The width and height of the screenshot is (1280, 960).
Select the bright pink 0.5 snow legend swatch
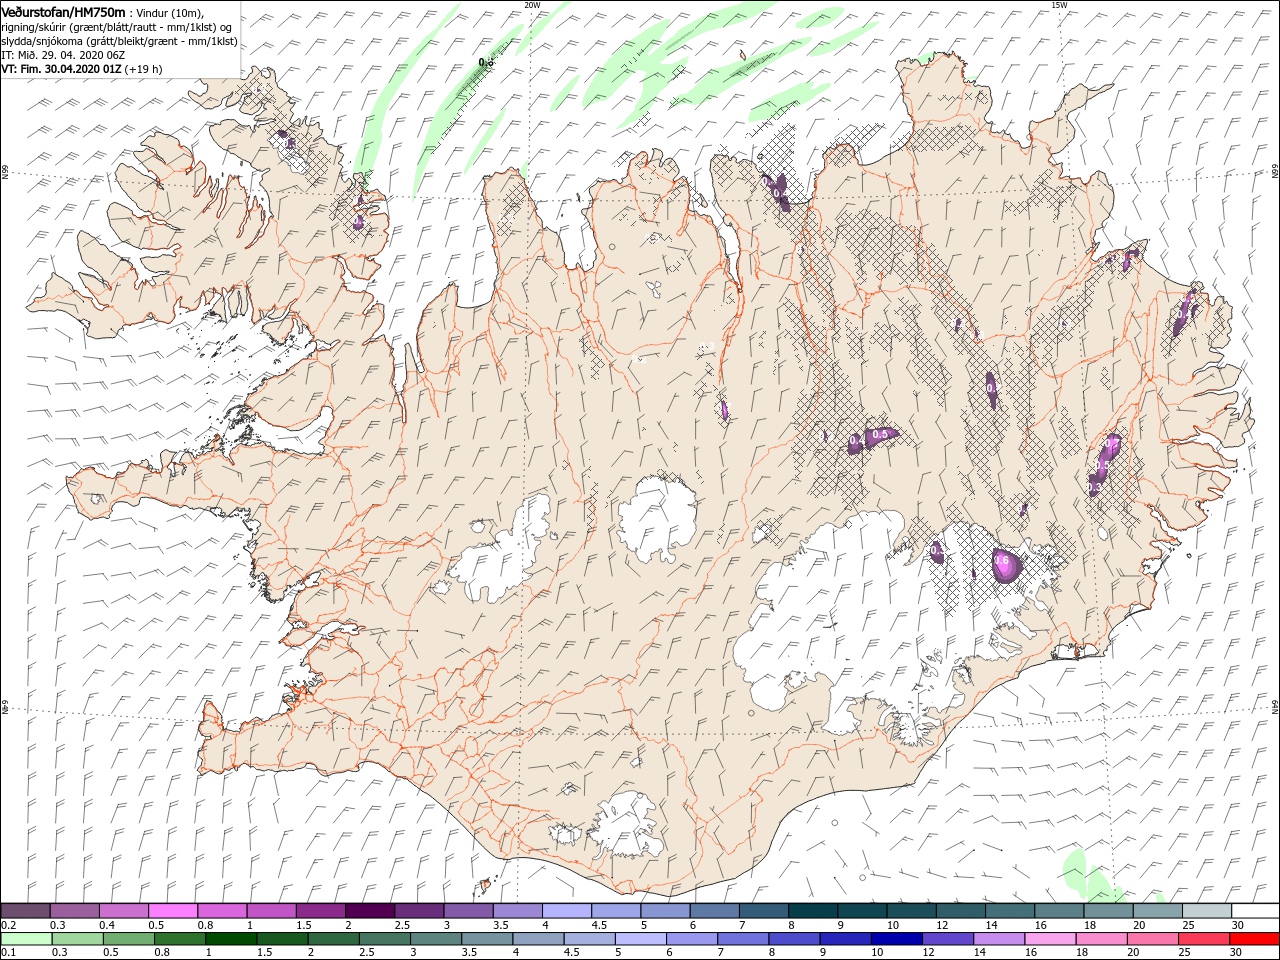pos(172,910)
